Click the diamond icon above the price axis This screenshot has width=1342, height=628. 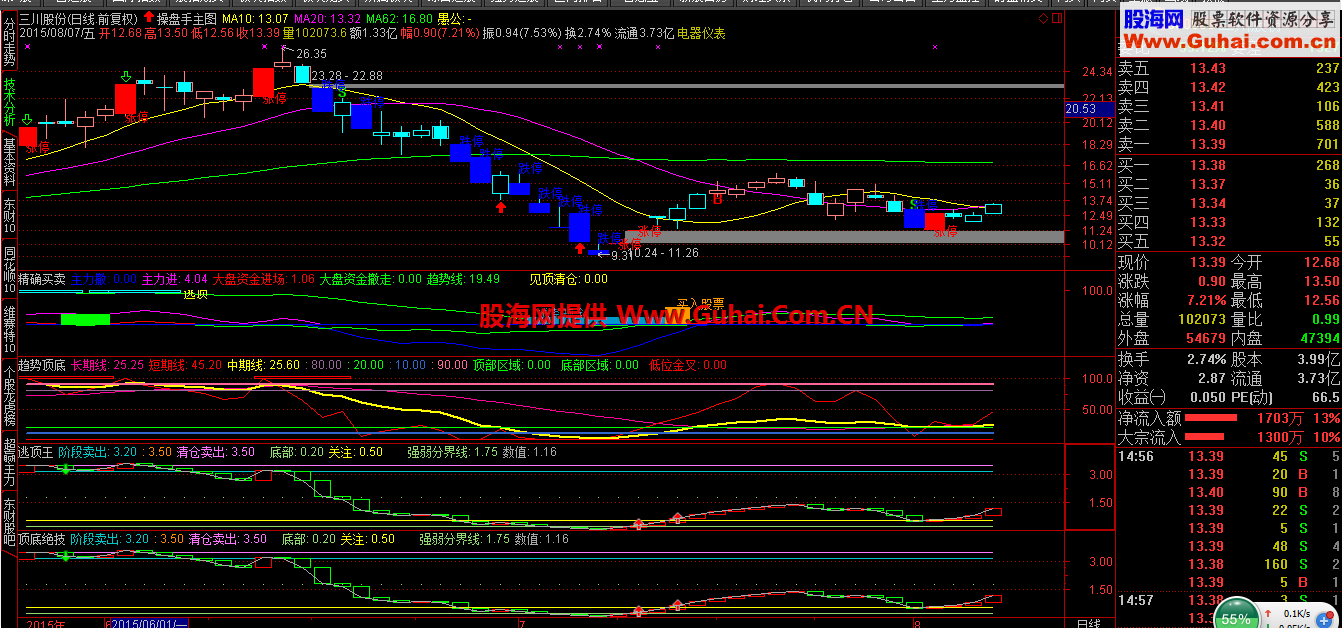click(1045, 19)
